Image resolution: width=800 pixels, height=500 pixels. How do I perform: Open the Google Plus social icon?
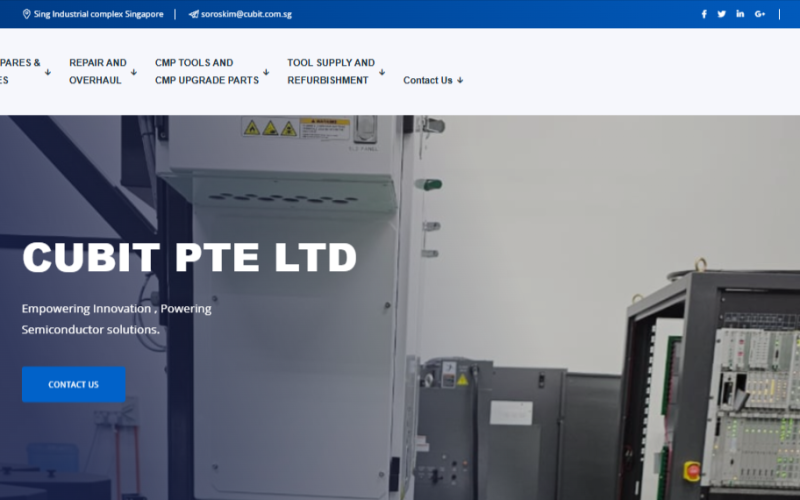click(760, 14)
